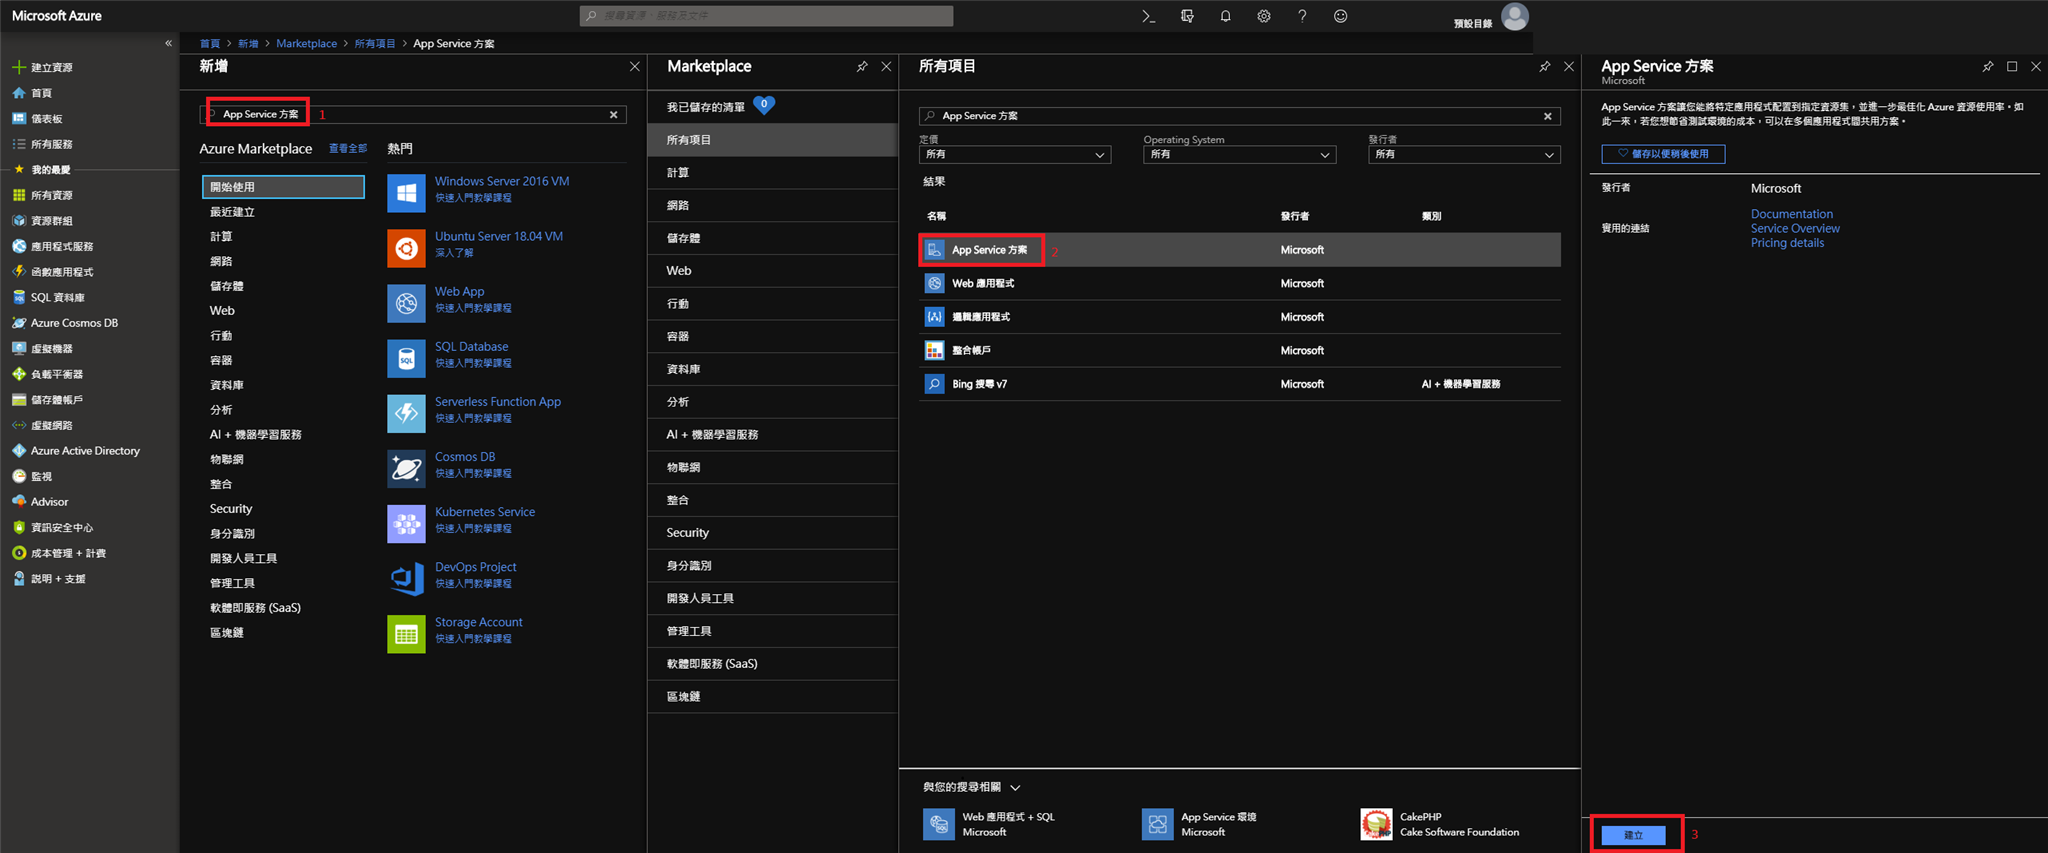Click the CakePHP icon
The image size is (2048, 853).
tap(1376, 824)
